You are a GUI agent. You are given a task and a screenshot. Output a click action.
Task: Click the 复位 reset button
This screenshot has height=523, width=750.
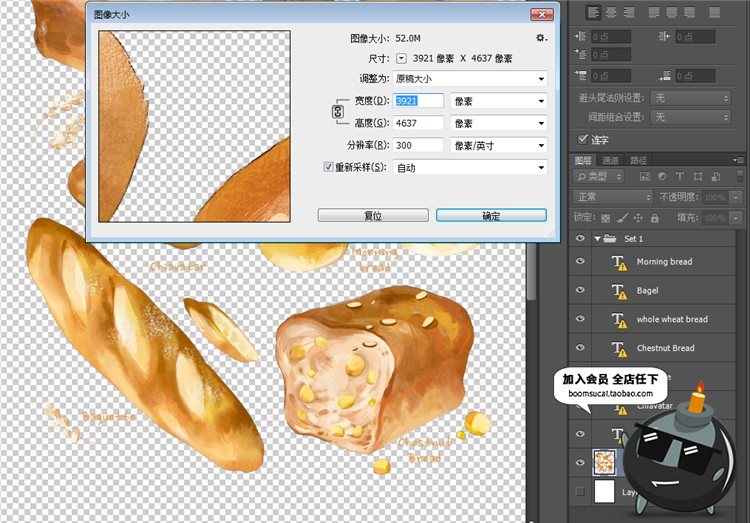(x=373, y=215)
